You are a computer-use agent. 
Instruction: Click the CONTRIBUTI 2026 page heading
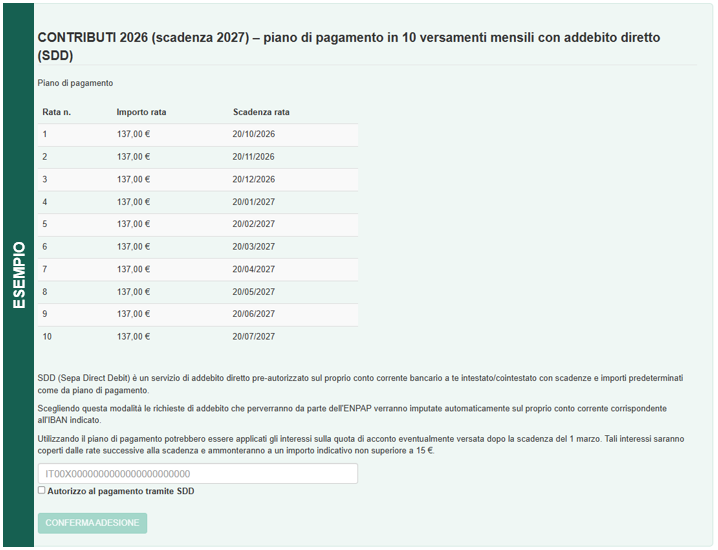[348, 46]
